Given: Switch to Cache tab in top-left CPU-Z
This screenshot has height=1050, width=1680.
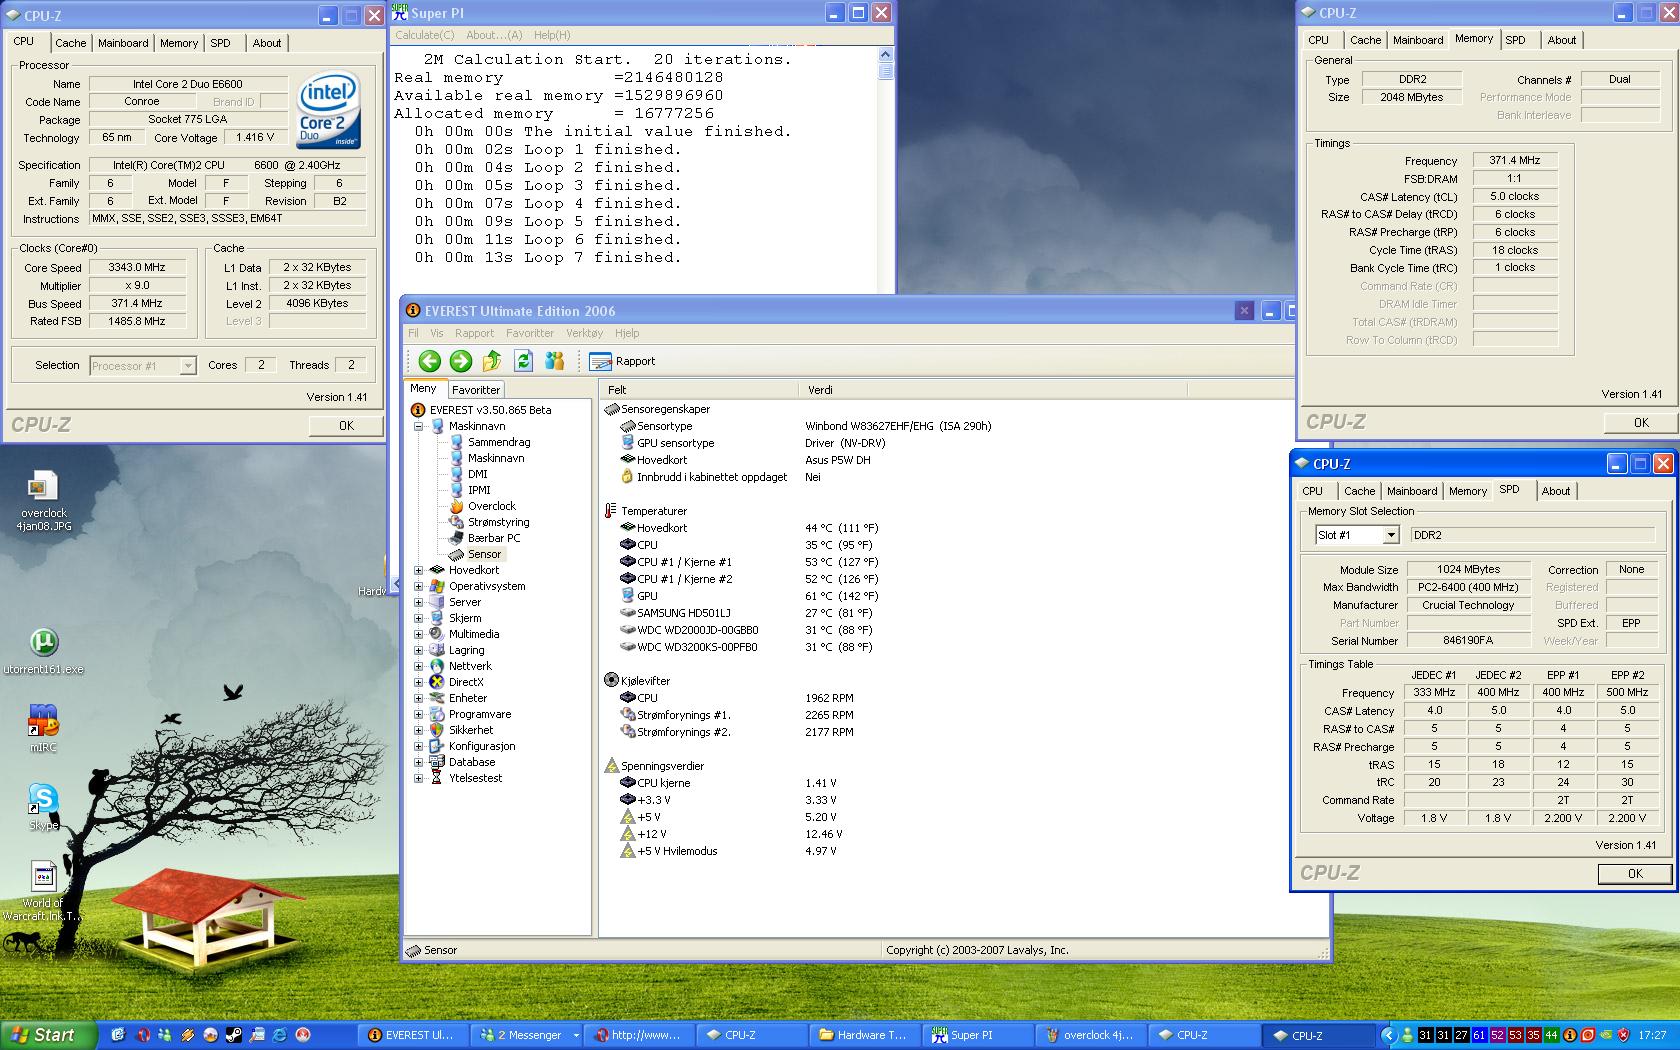Looking at the screenshot, I should pyautogui.click(x=70, y=43).
